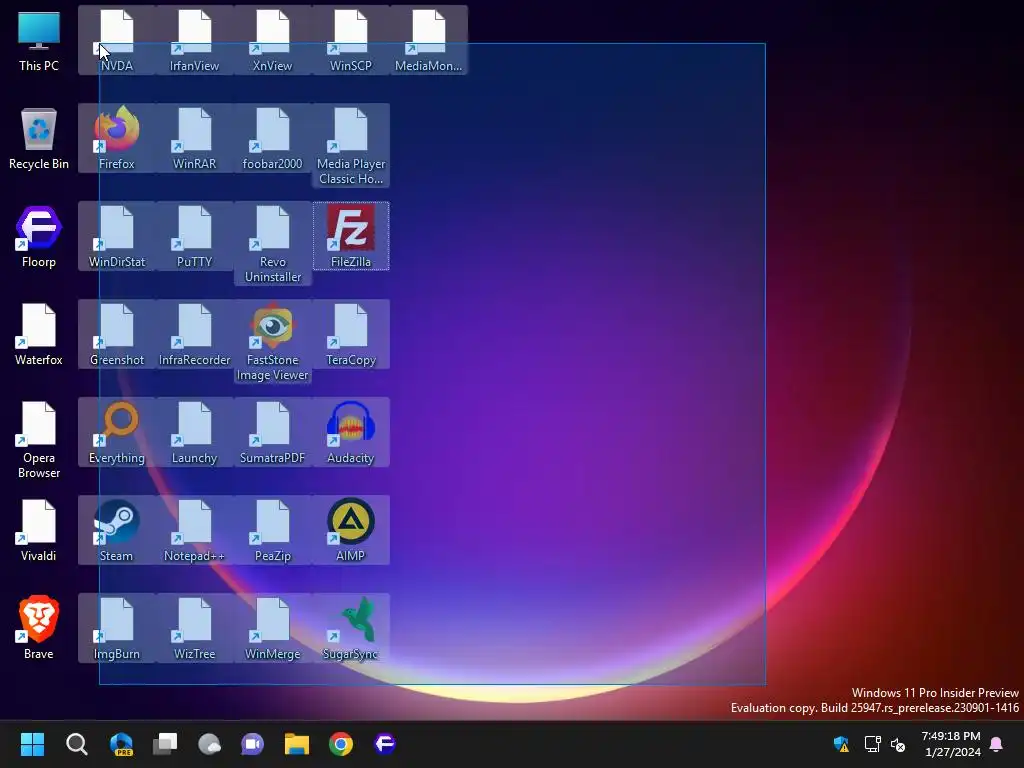Select the PeaZip shortcut
The height and width of the screenshot is (768, 1024).
click(272, 530)
